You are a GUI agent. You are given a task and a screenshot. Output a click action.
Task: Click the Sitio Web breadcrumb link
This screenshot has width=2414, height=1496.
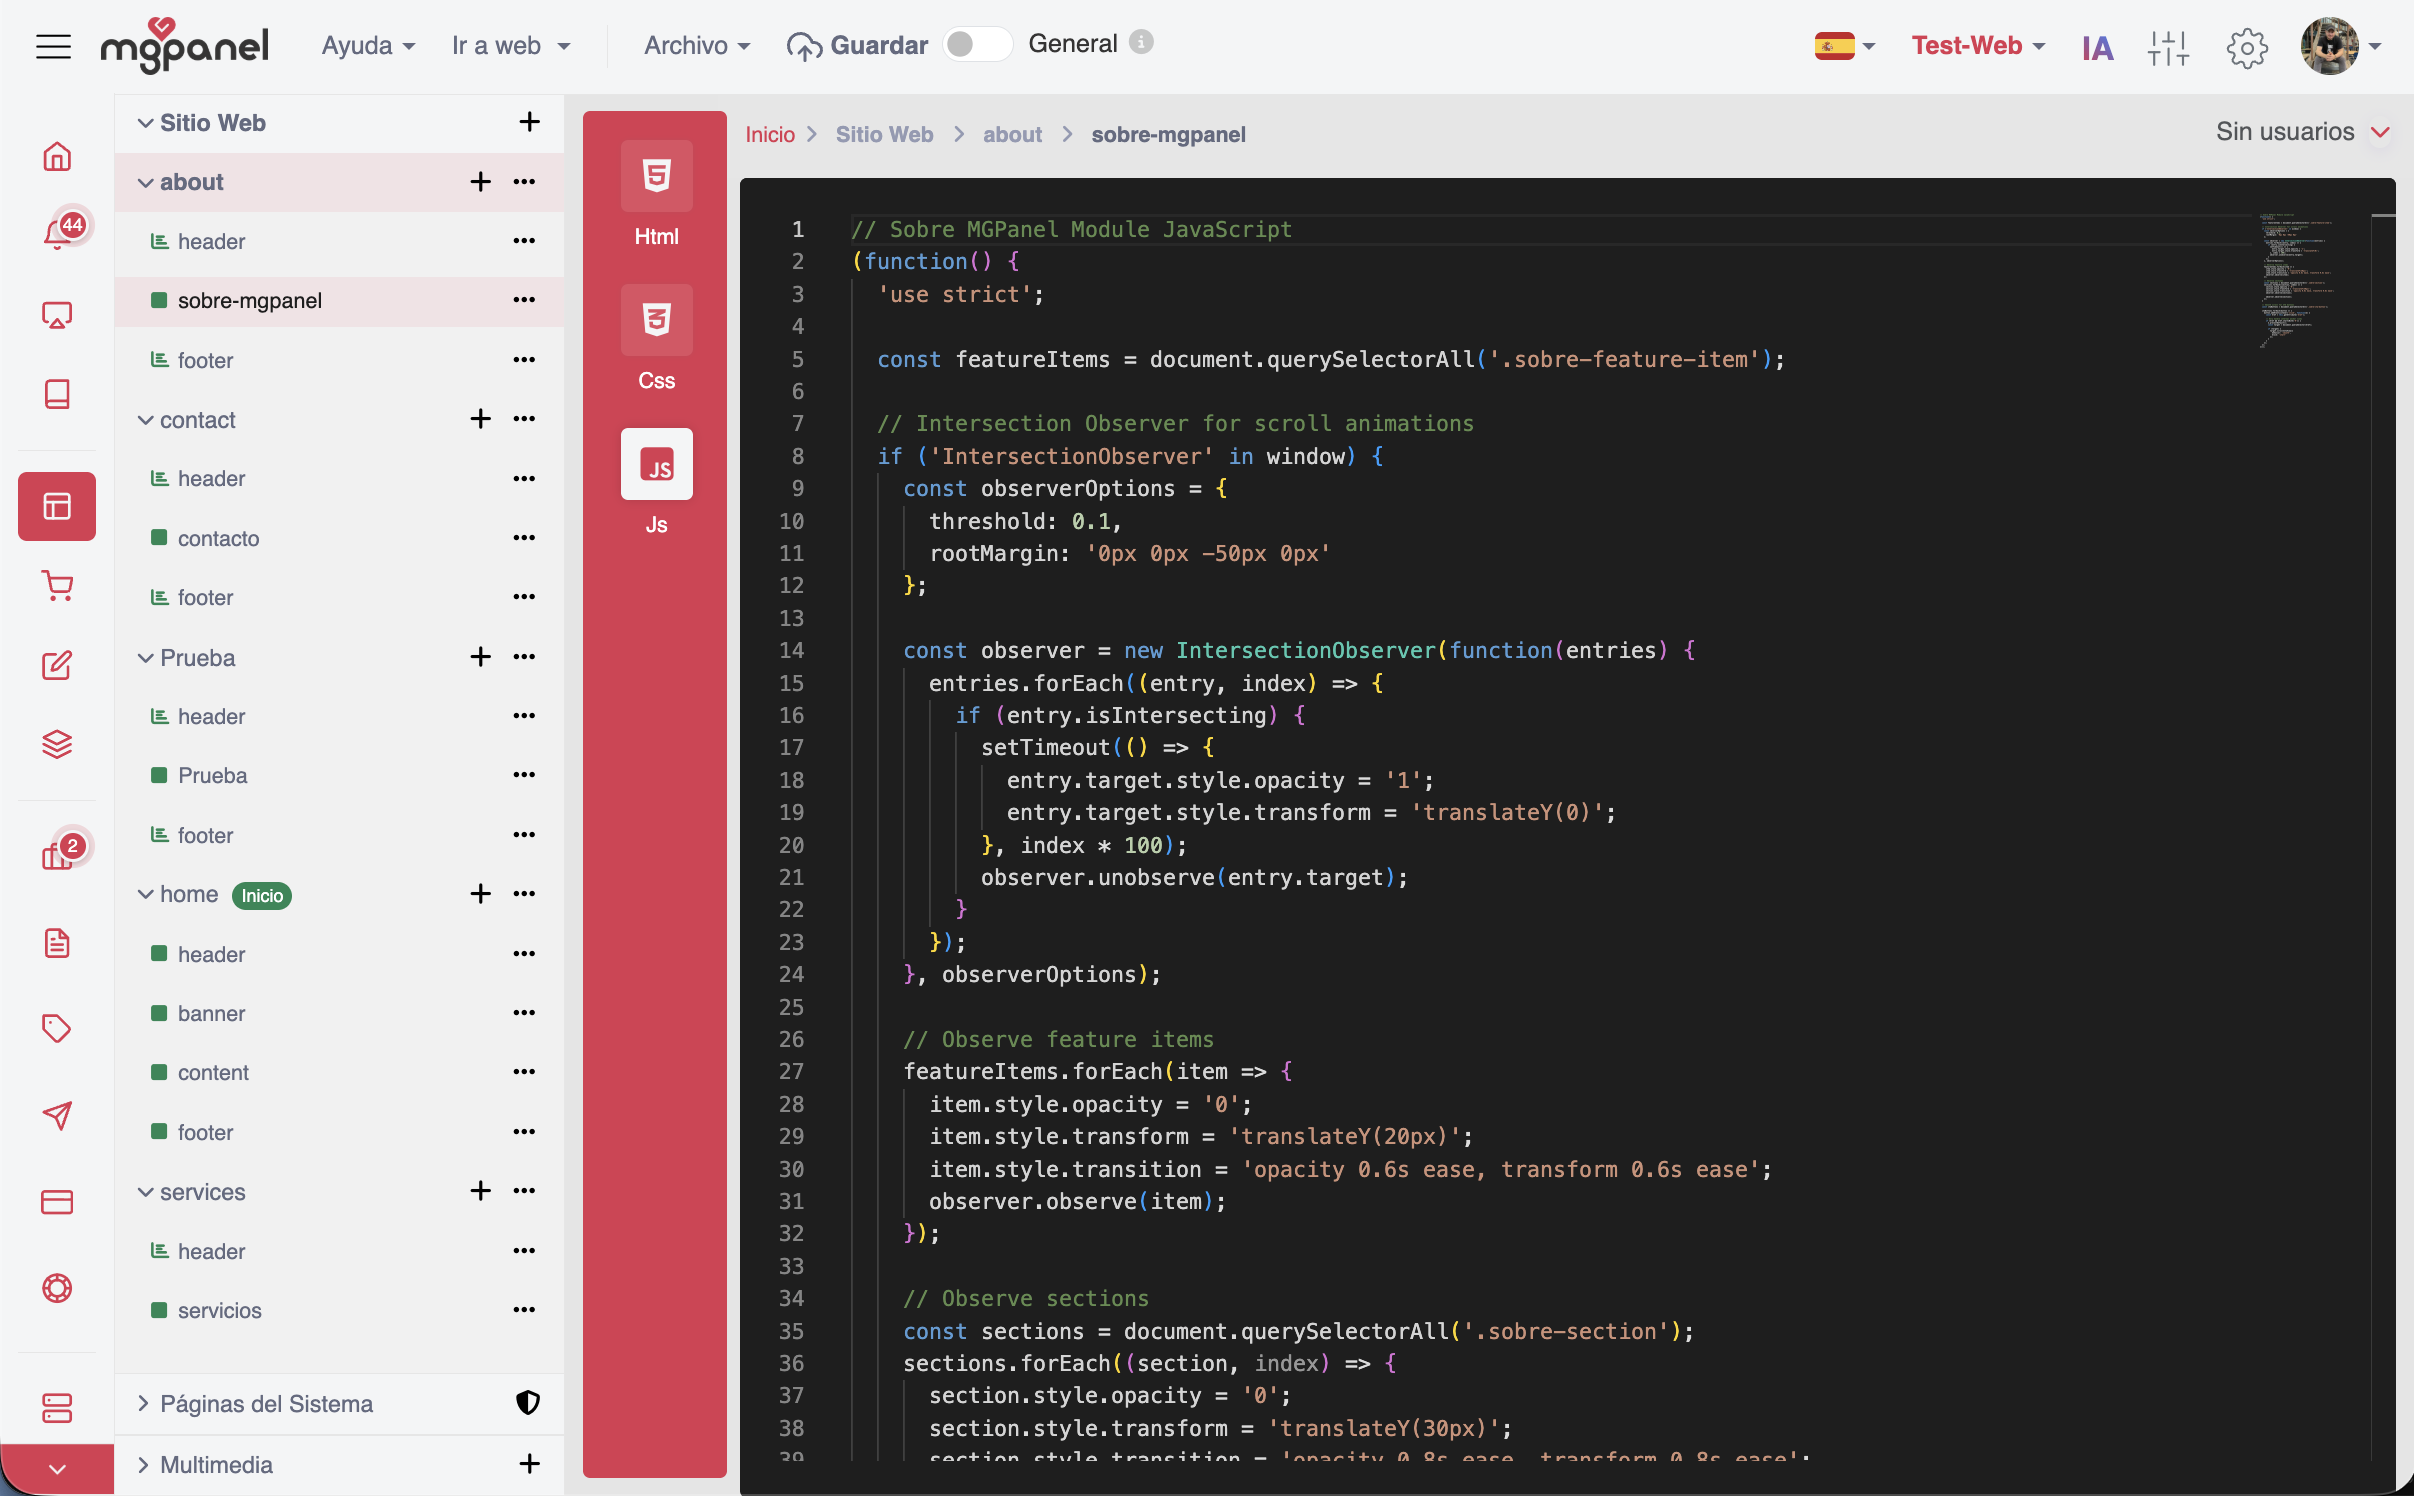[884, 134]
